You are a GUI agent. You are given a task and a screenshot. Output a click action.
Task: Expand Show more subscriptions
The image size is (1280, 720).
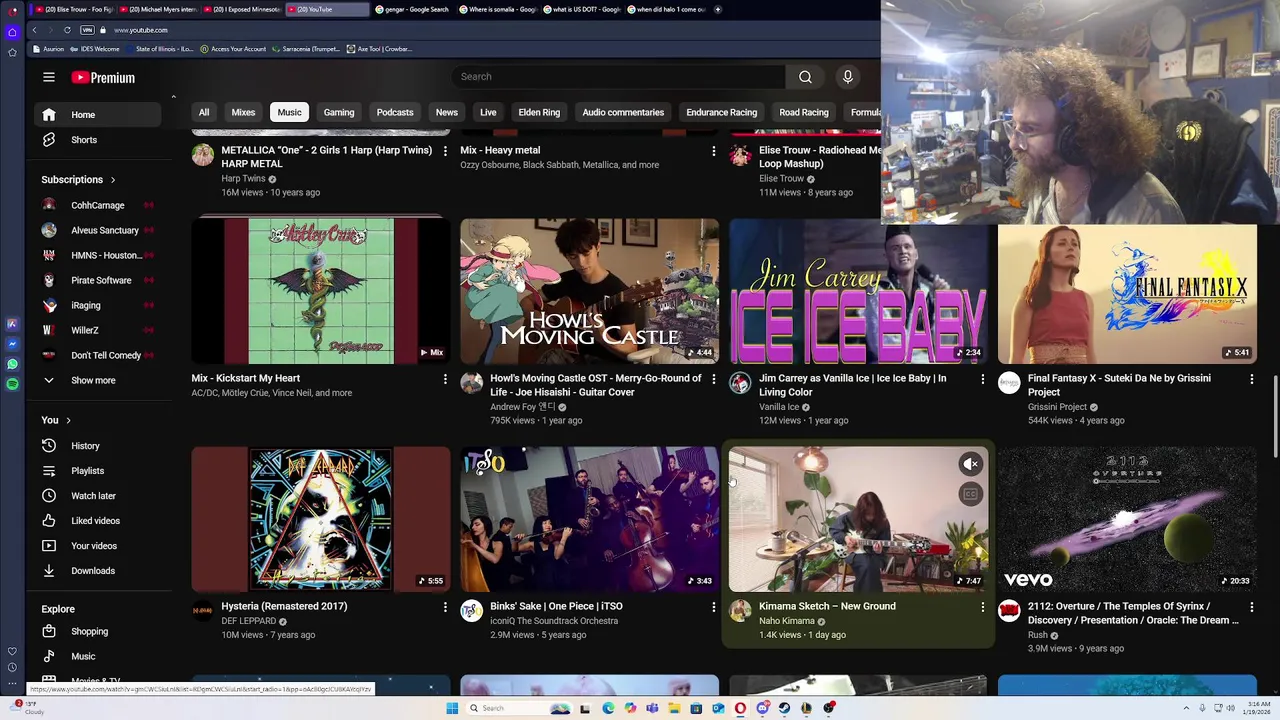97,381
